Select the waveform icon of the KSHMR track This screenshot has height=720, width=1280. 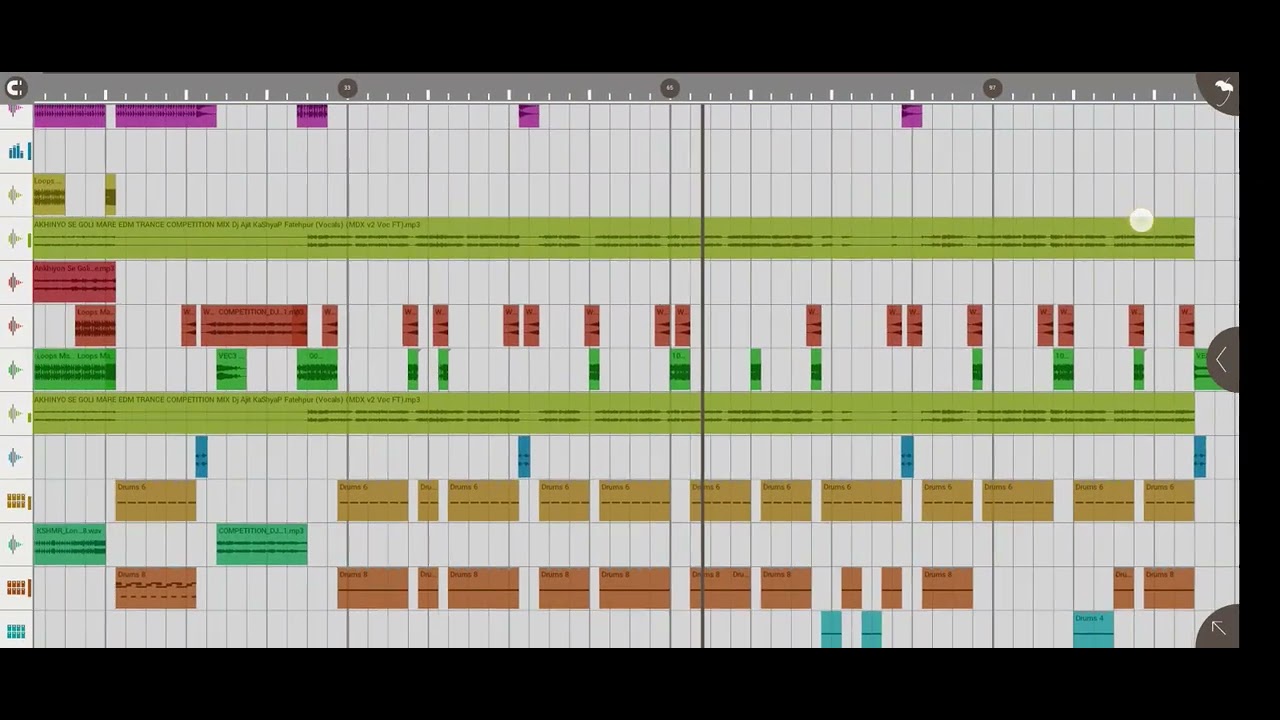click(15, 545)
